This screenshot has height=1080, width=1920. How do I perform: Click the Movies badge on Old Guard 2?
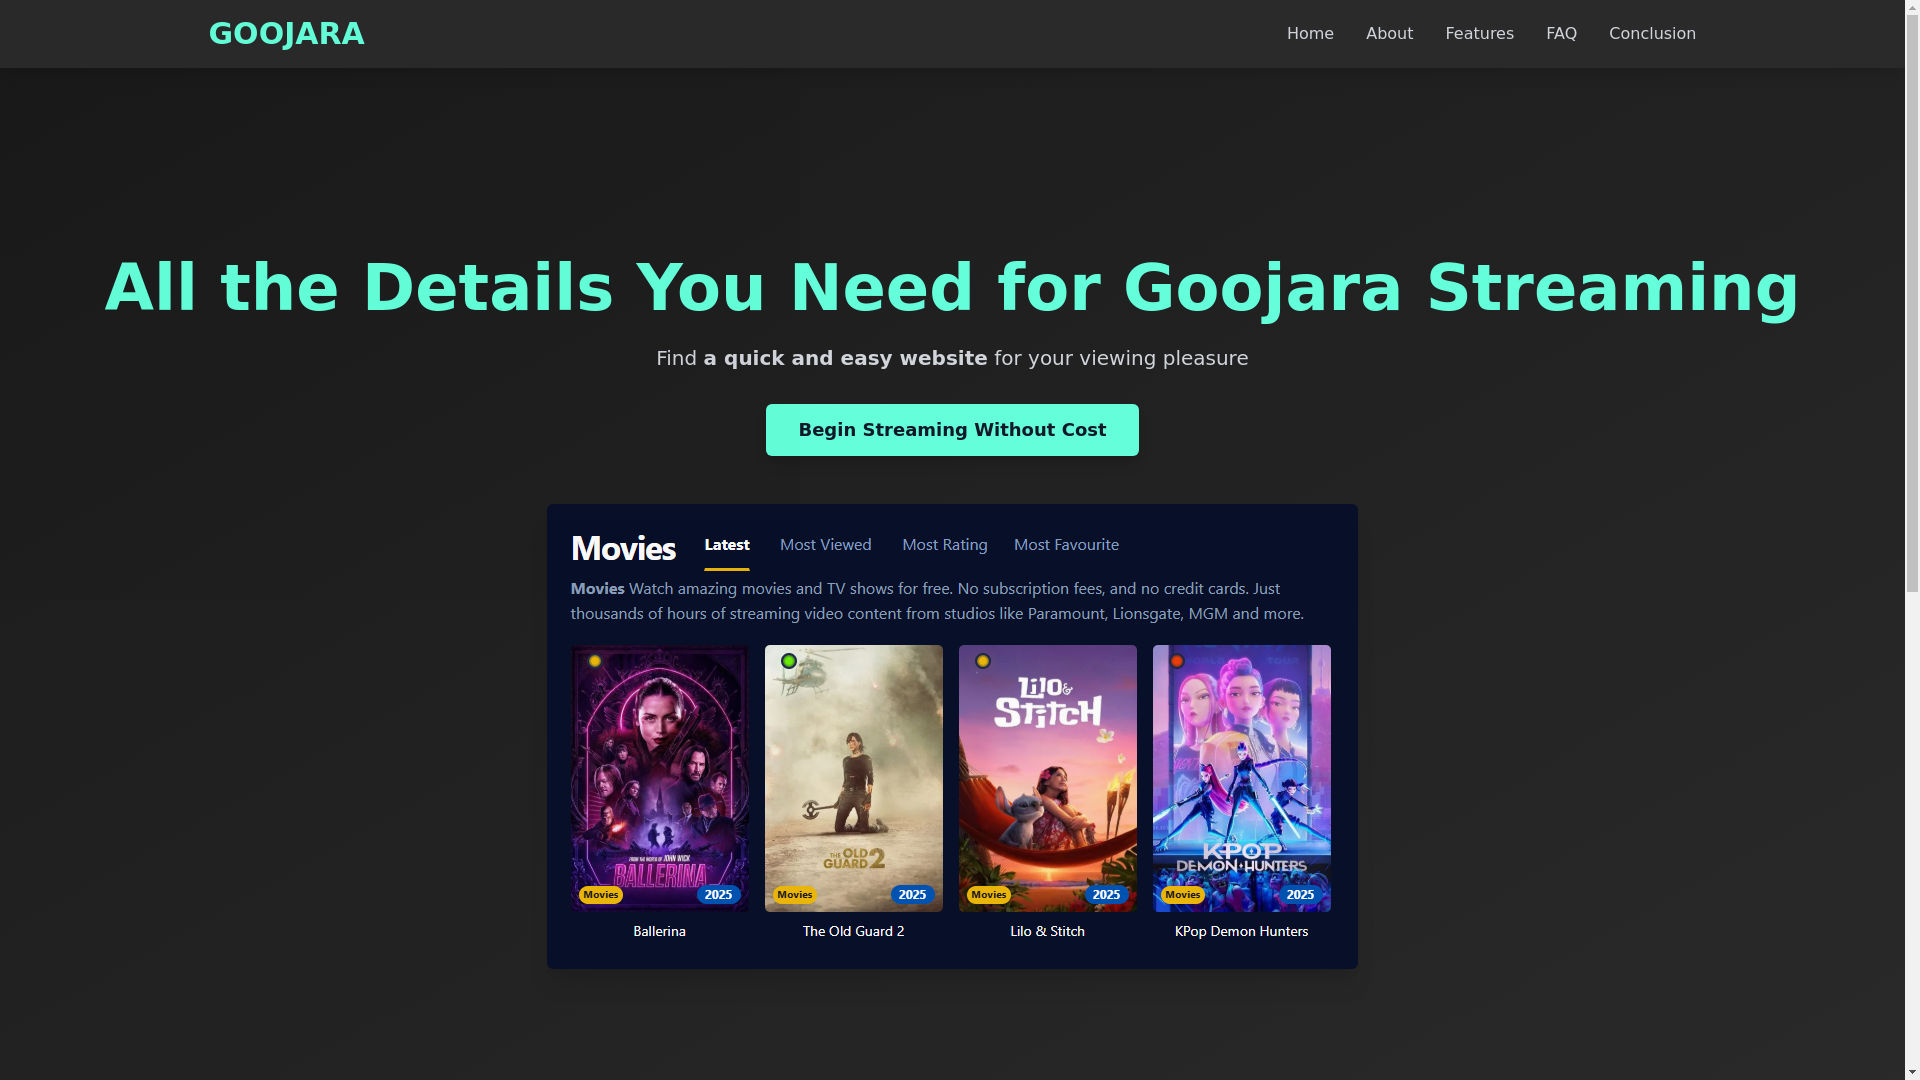click(795, 895)
